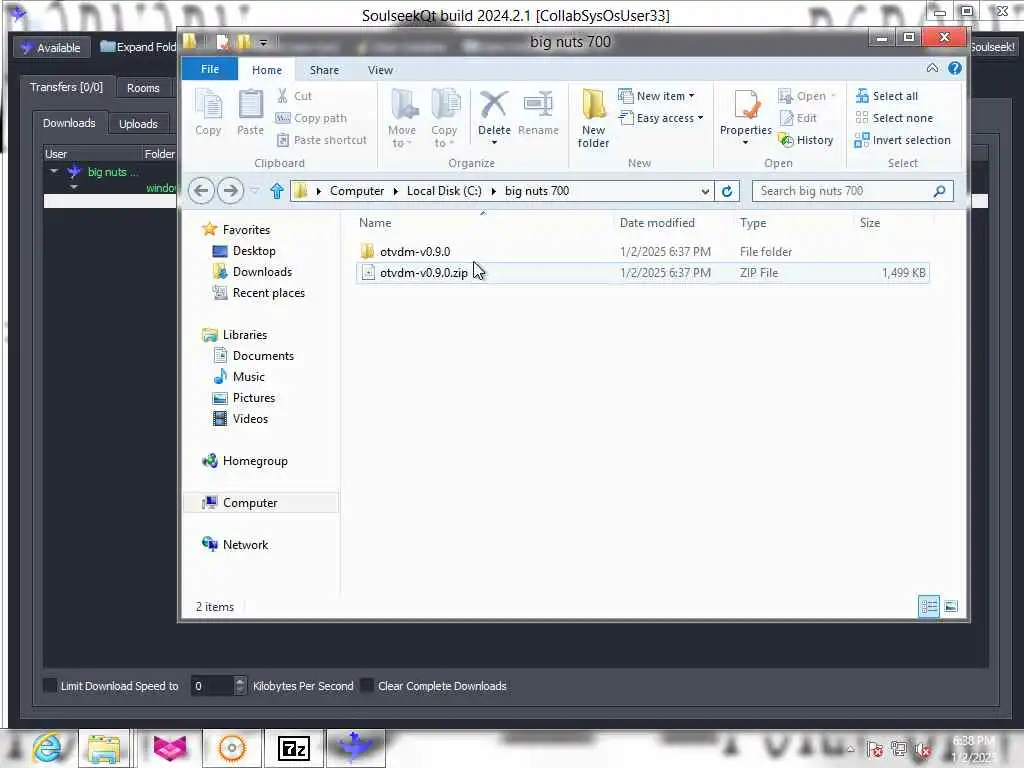1024x768 pixels.
Task: Open the New item dropdown
Action: 656,96
